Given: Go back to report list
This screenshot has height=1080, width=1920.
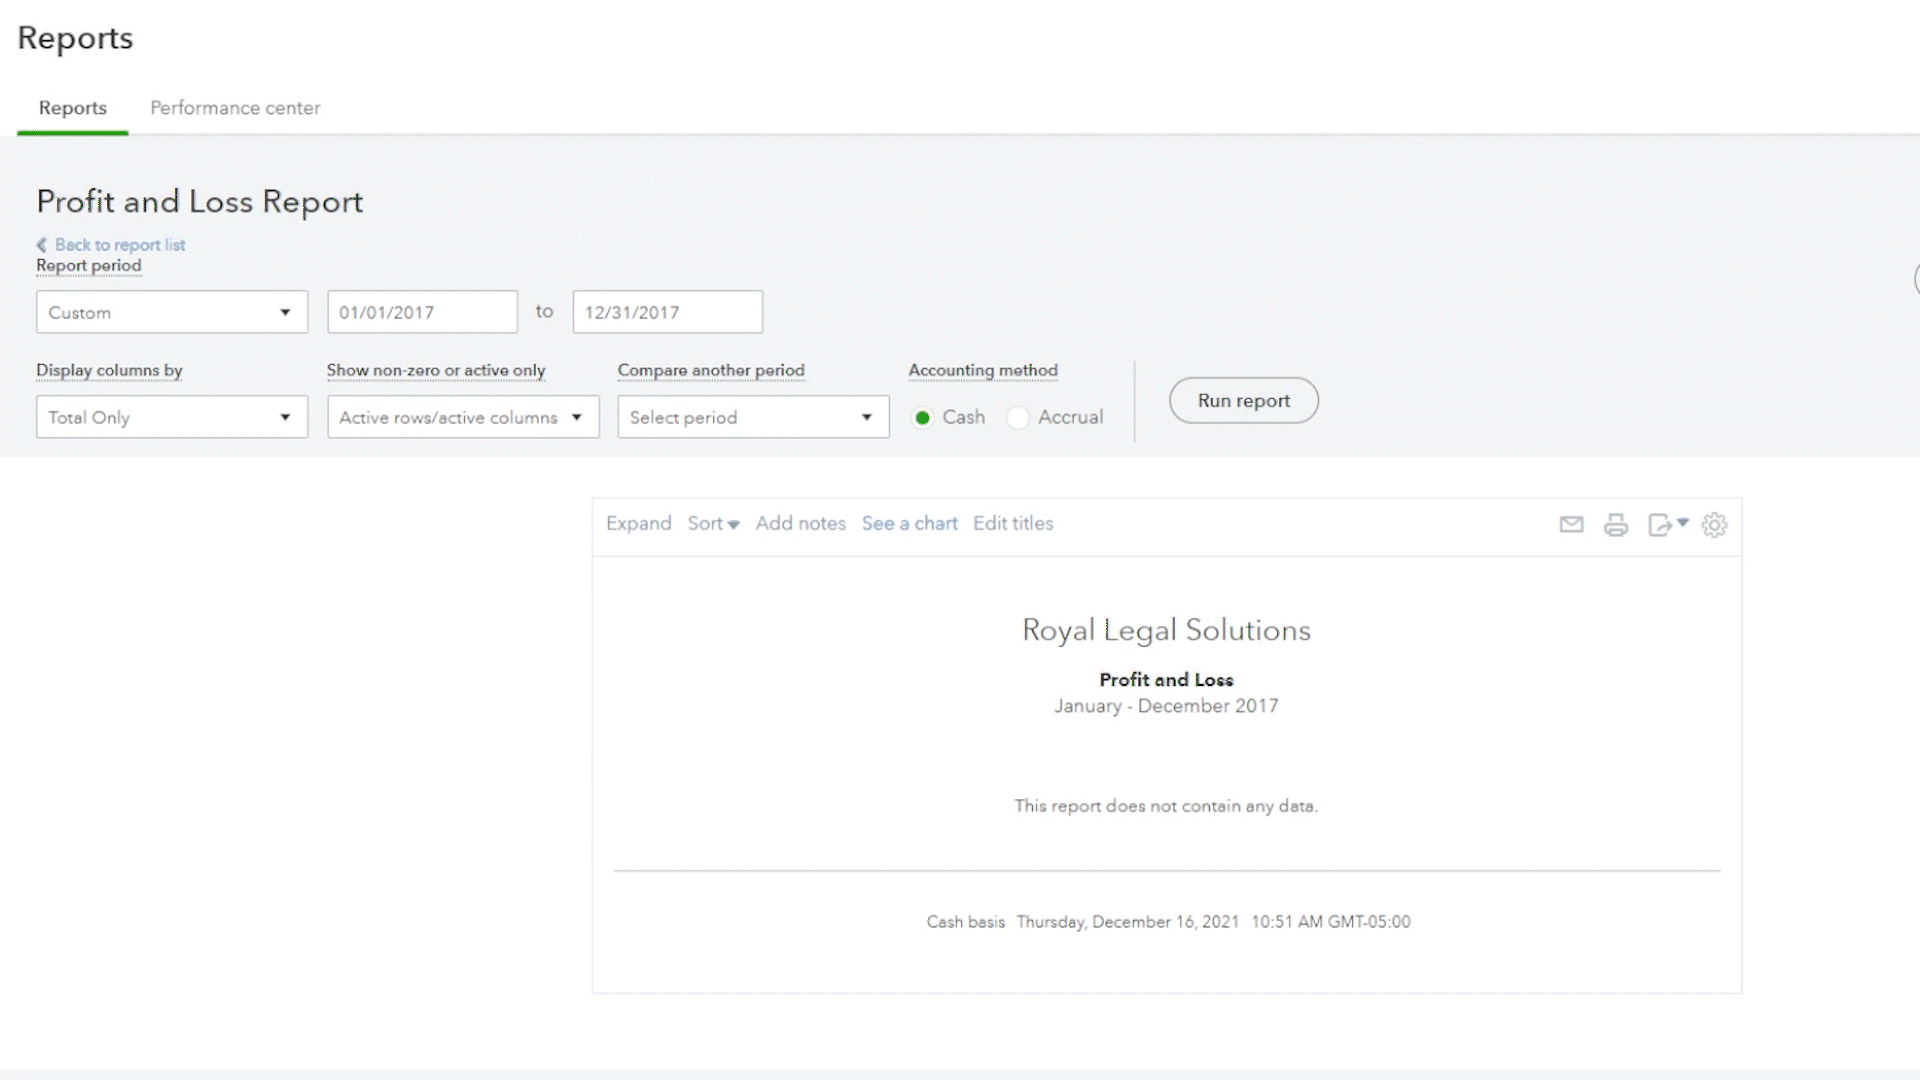Looking at the screenshot, I should (x=120, y=245).
